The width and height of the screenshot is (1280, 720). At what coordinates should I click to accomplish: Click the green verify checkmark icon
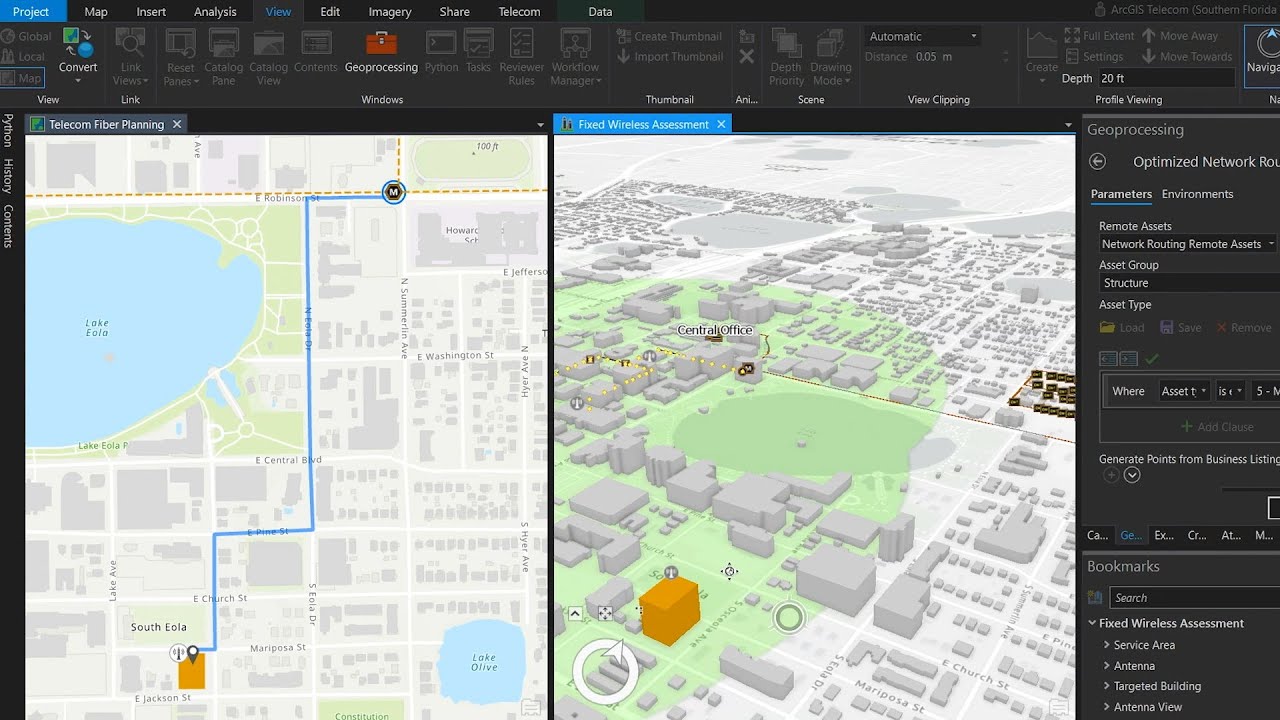pos(1152,358)
